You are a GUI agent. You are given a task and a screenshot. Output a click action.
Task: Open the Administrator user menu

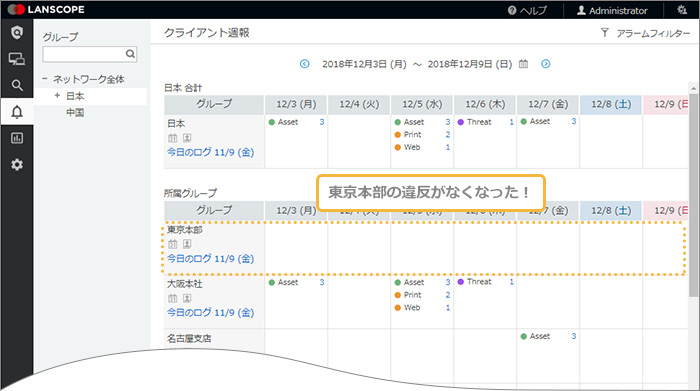(x=612, y=10)
